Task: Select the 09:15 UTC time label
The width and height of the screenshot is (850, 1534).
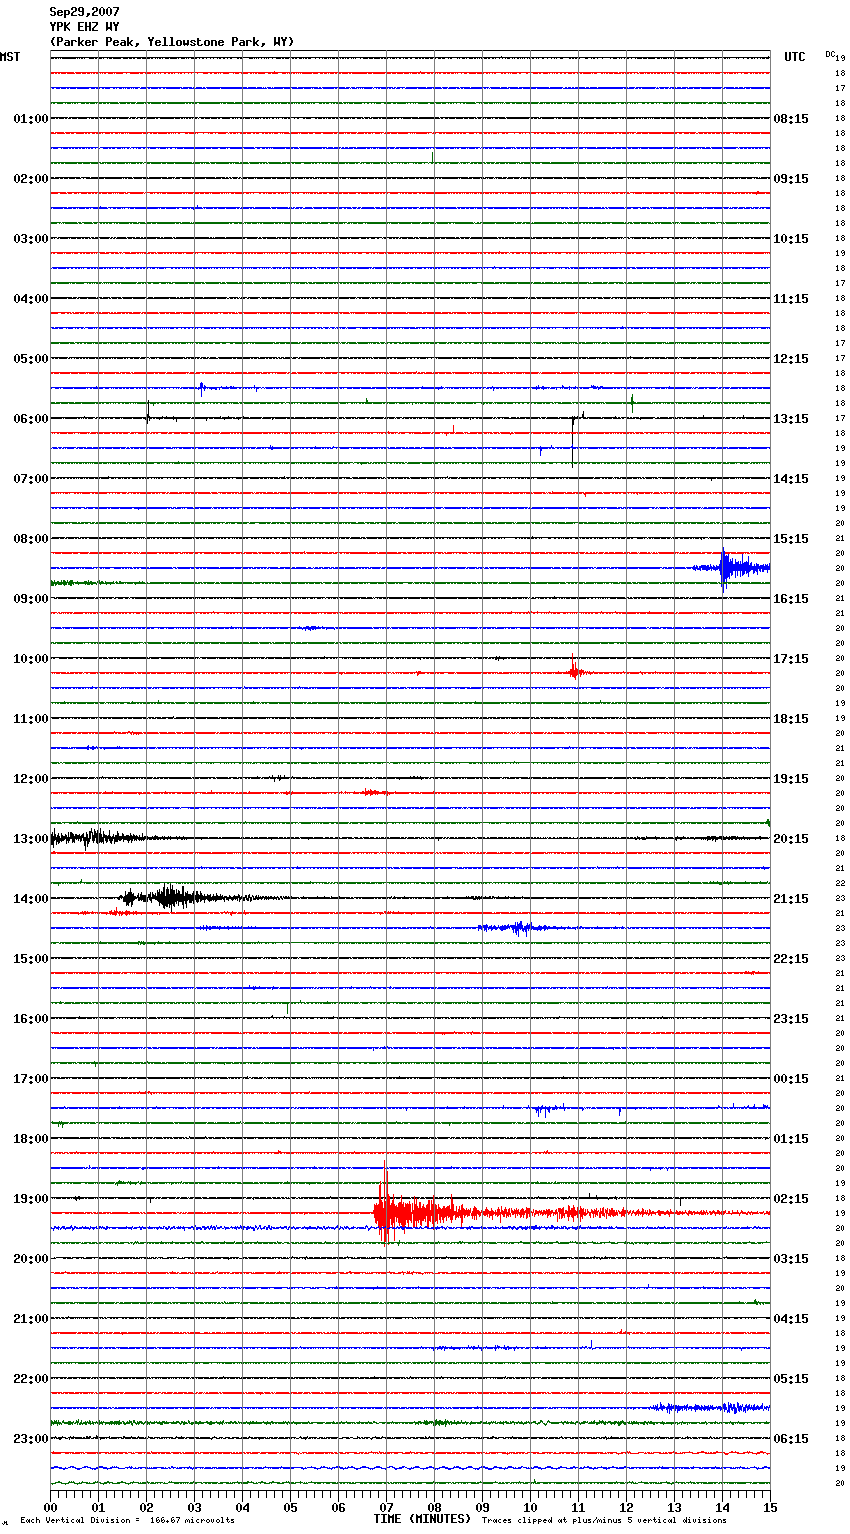Action: pyautogui.click(x=791, y=179)
